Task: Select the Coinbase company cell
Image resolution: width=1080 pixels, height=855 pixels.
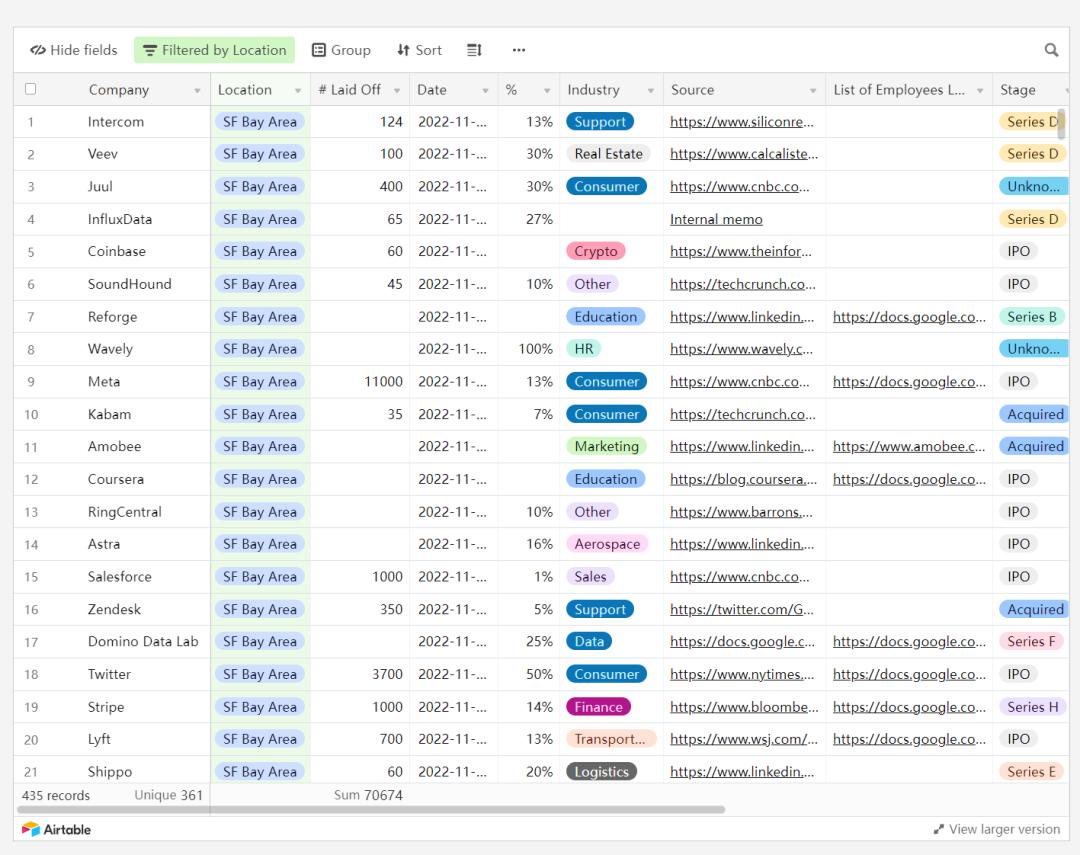Action: (116, 251)
